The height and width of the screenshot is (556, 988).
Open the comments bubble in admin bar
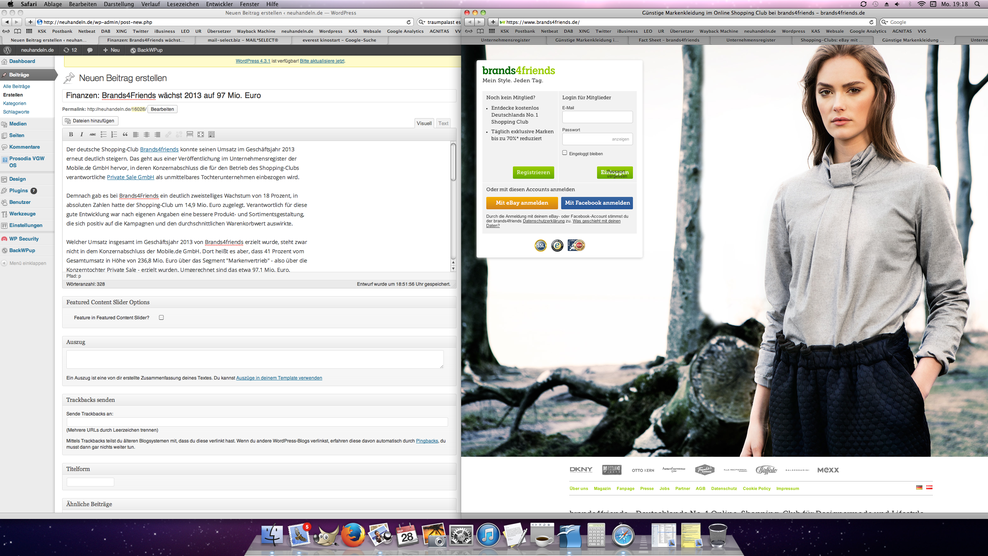point(89,50)
